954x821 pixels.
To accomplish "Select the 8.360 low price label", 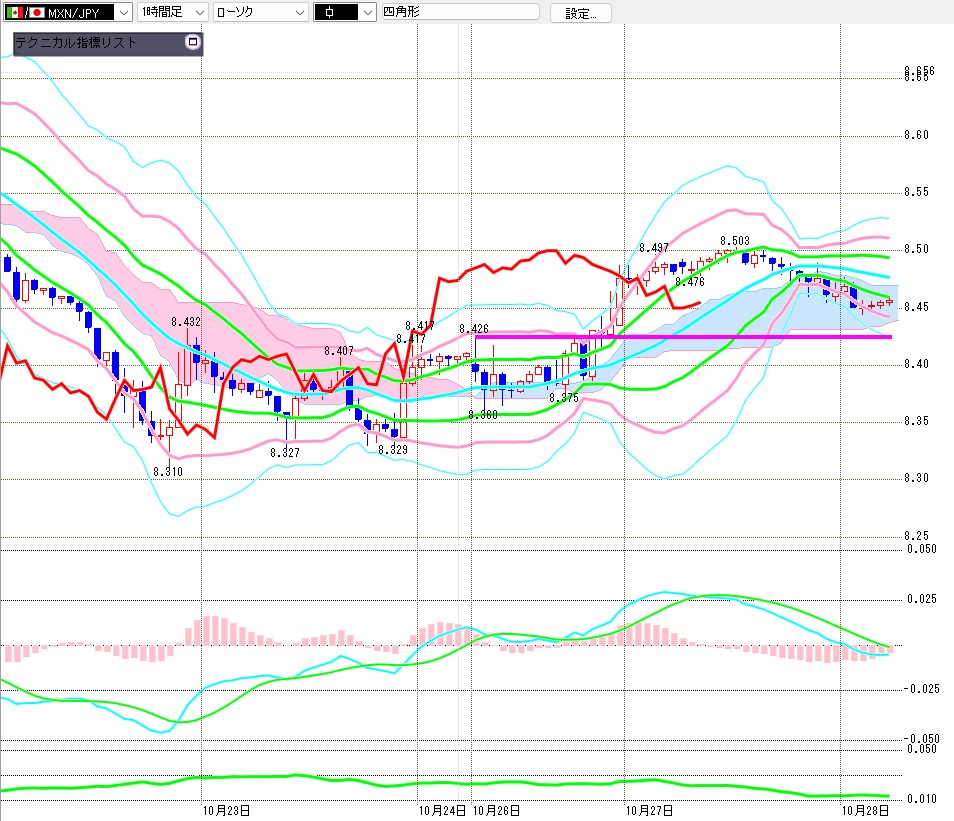I will click(483, 415).
